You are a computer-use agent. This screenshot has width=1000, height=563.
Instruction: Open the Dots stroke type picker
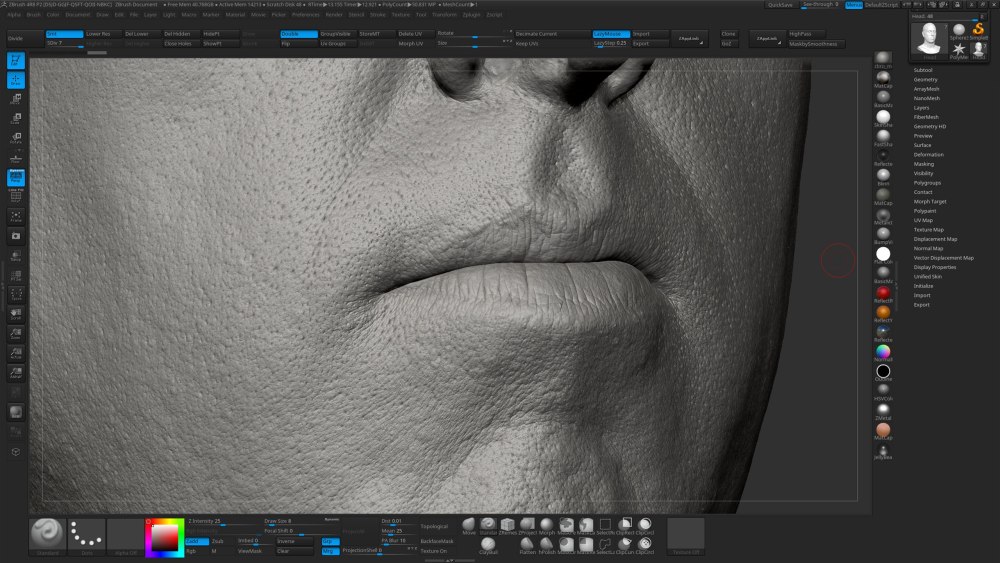[x=86, y=537]
